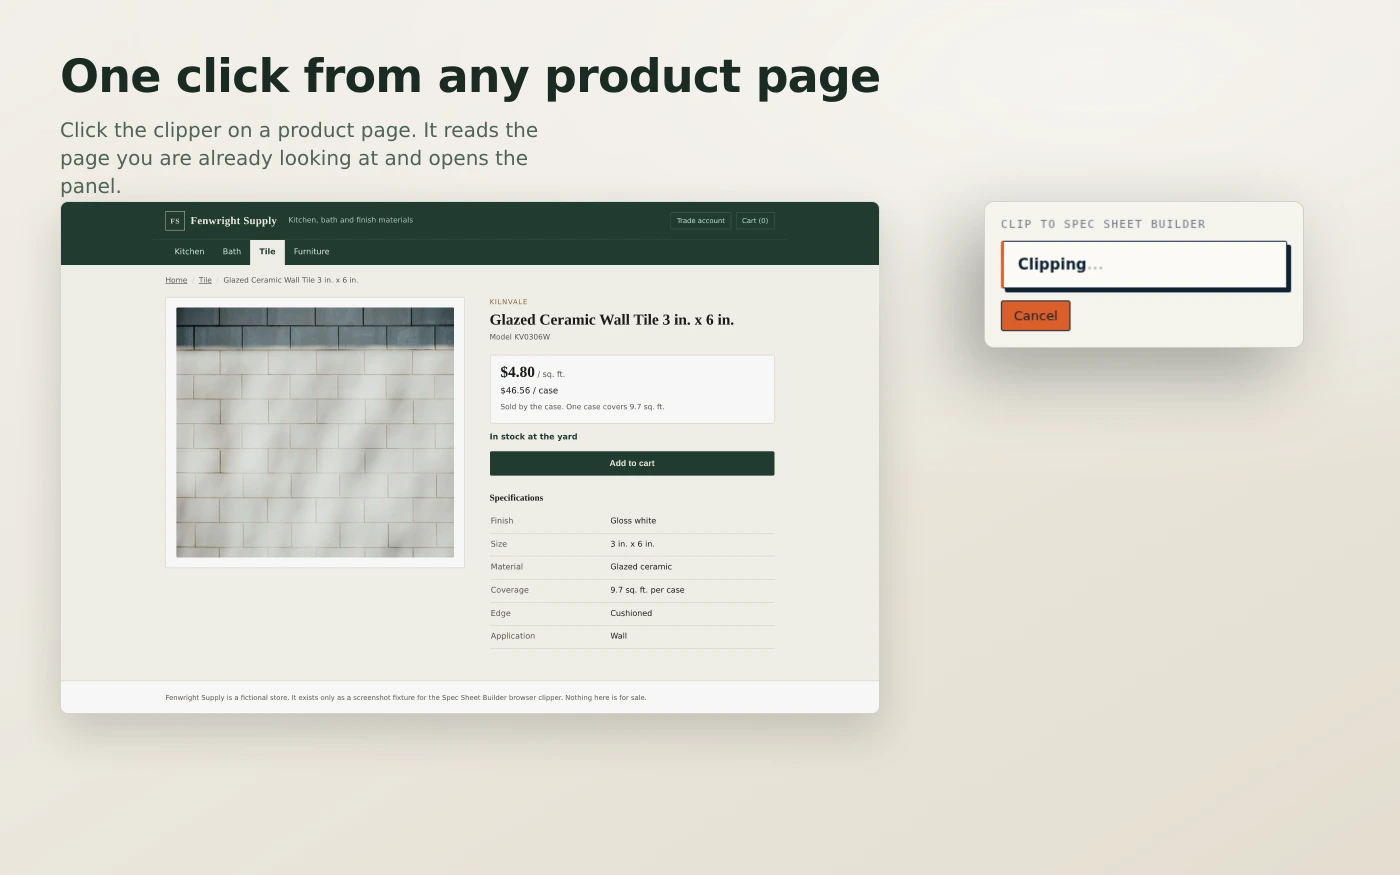Click the Glazed ceramic material value
Screen dimensions: 1400x875
tap(641, 567)
